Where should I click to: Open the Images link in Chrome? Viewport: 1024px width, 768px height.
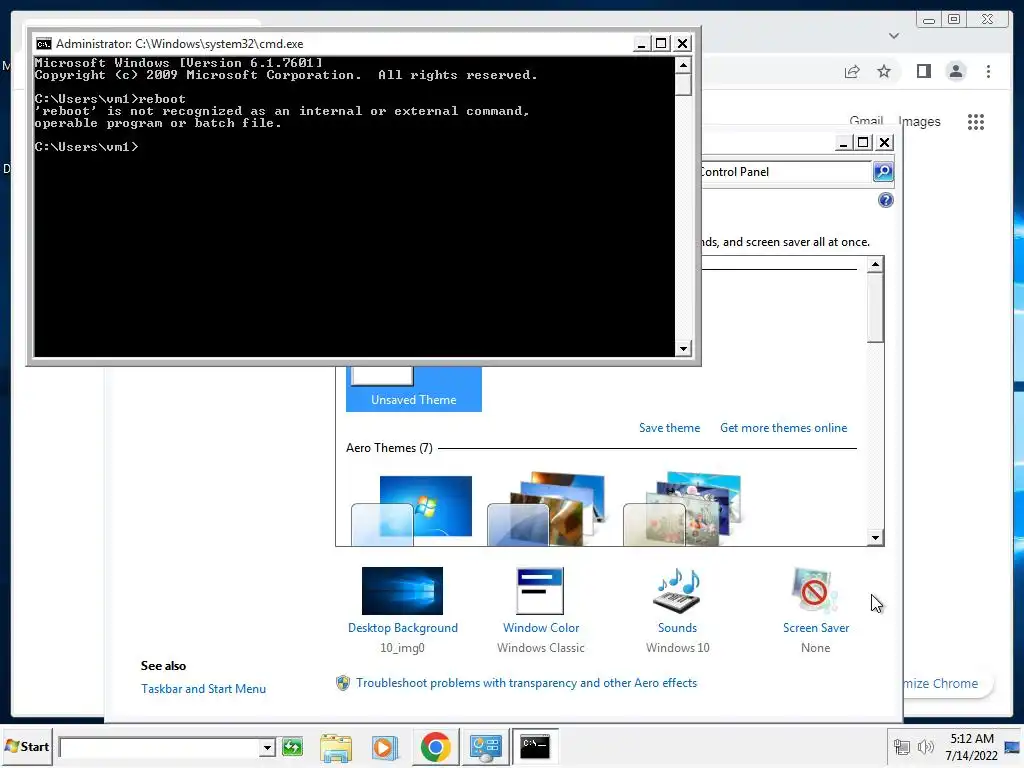point(919,121)
